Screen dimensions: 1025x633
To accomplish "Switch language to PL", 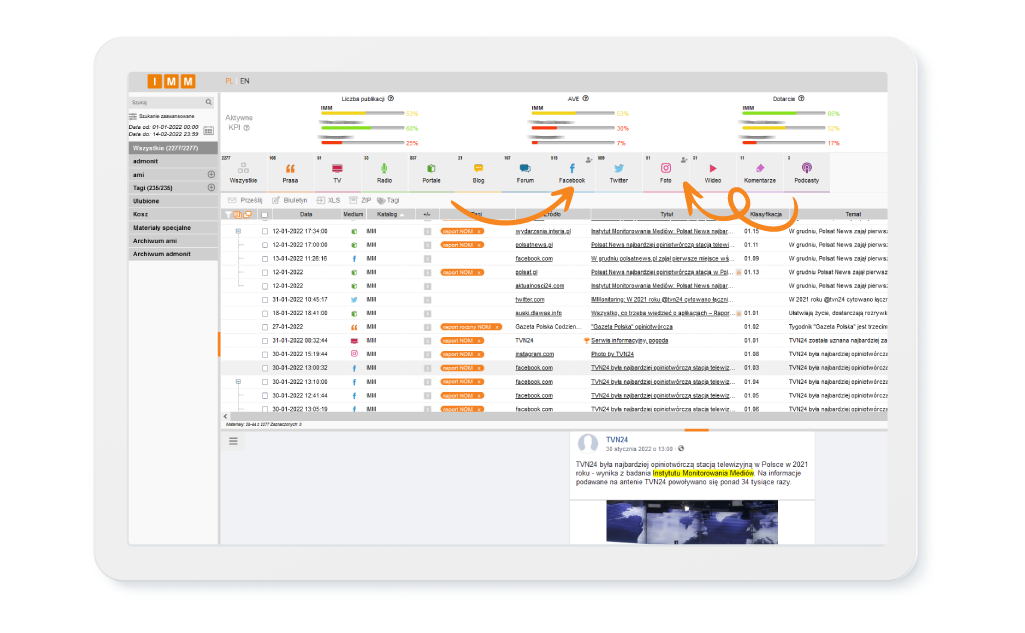I will click(229, 81).
